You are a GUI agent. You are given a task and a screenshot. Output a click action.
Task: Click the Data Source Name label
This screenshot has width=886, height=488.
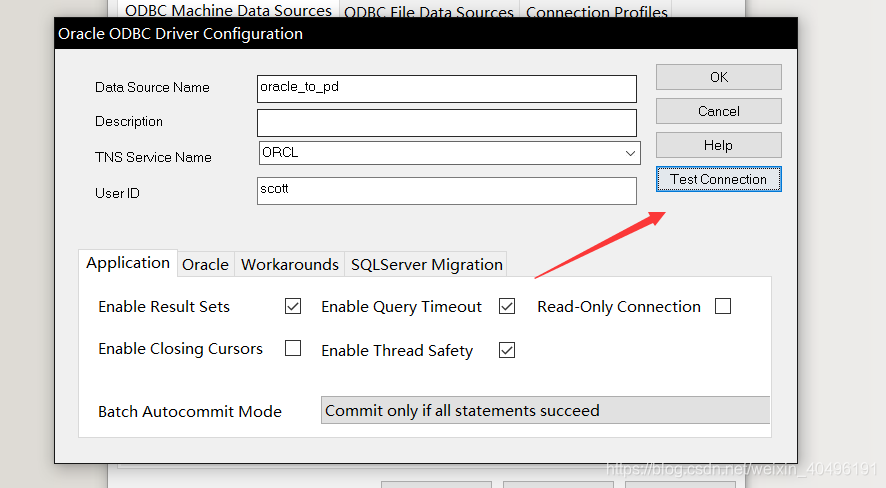[152, 88]
